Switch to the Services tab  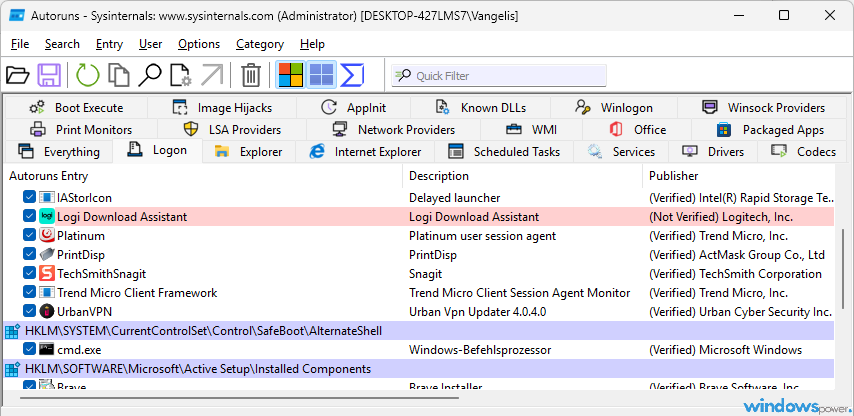point(620,152)
